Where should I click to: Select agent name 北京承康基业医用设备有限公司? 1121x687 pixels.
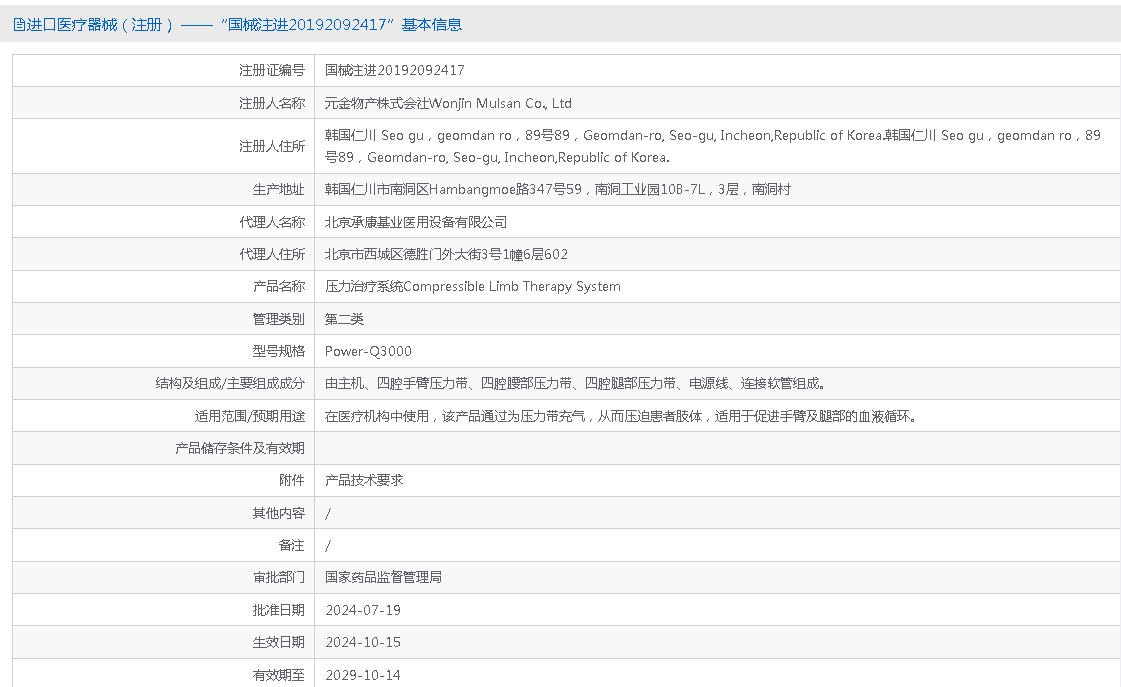pos(416,222)
